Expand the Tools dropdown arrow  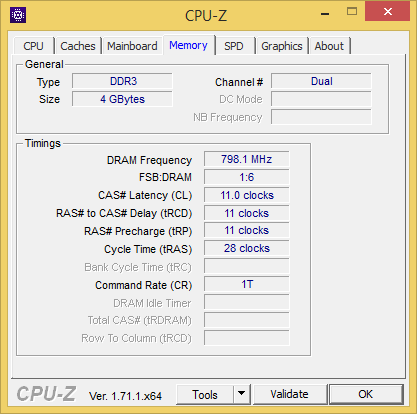242,395
